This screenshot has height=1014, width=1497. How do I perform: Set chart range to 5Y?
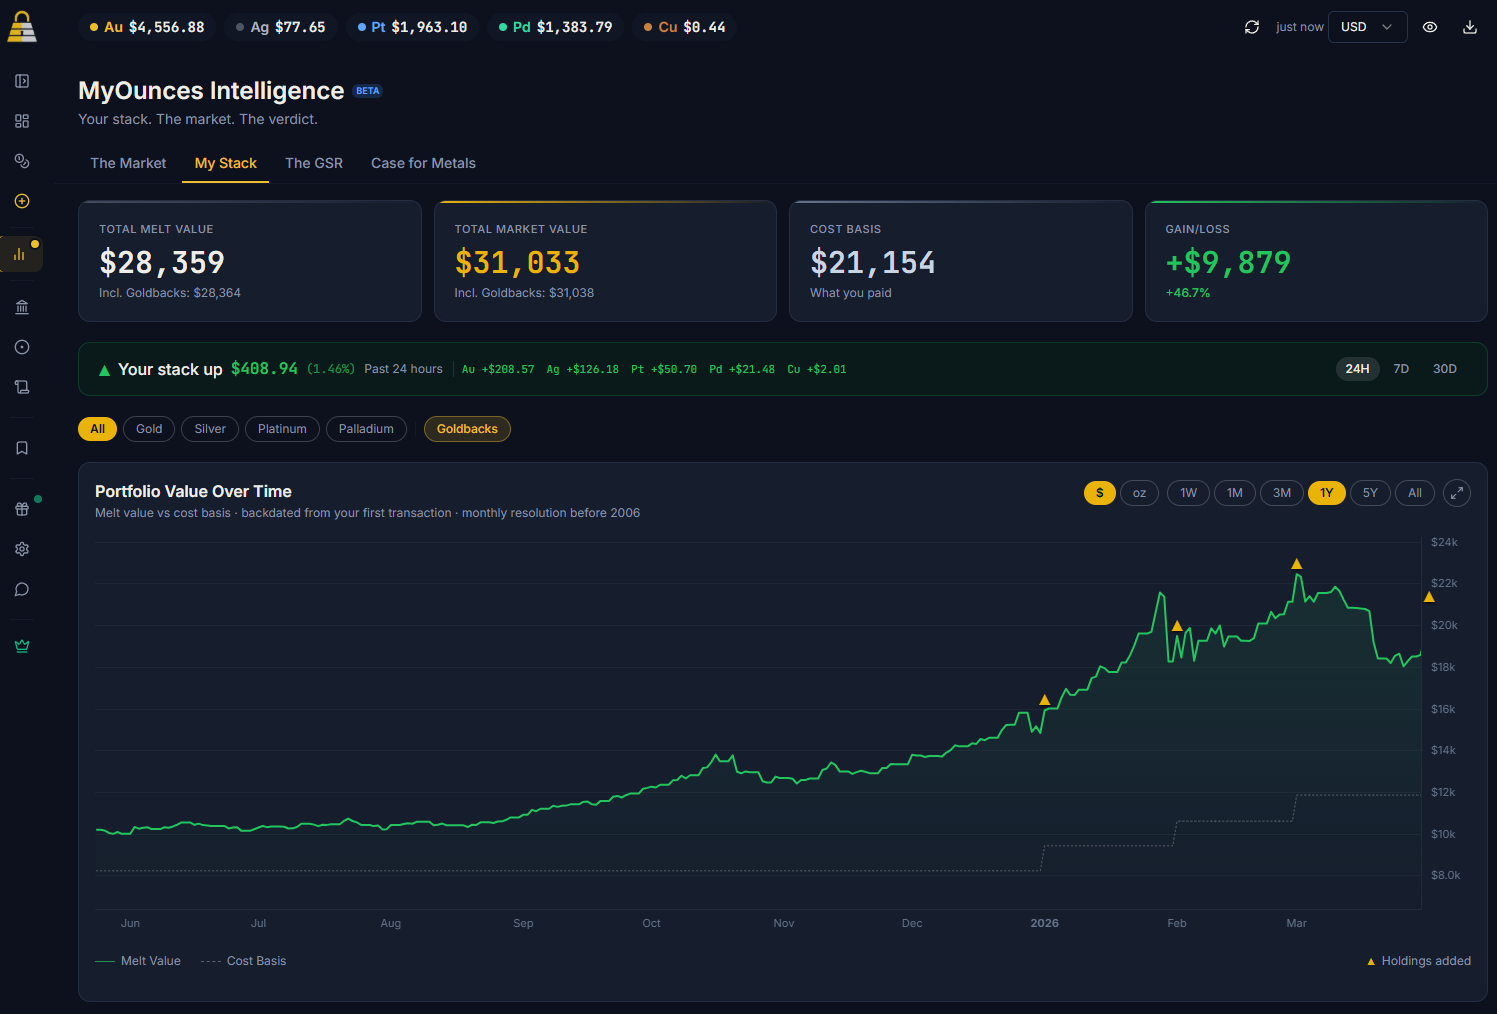click(x=1370, y=493)
